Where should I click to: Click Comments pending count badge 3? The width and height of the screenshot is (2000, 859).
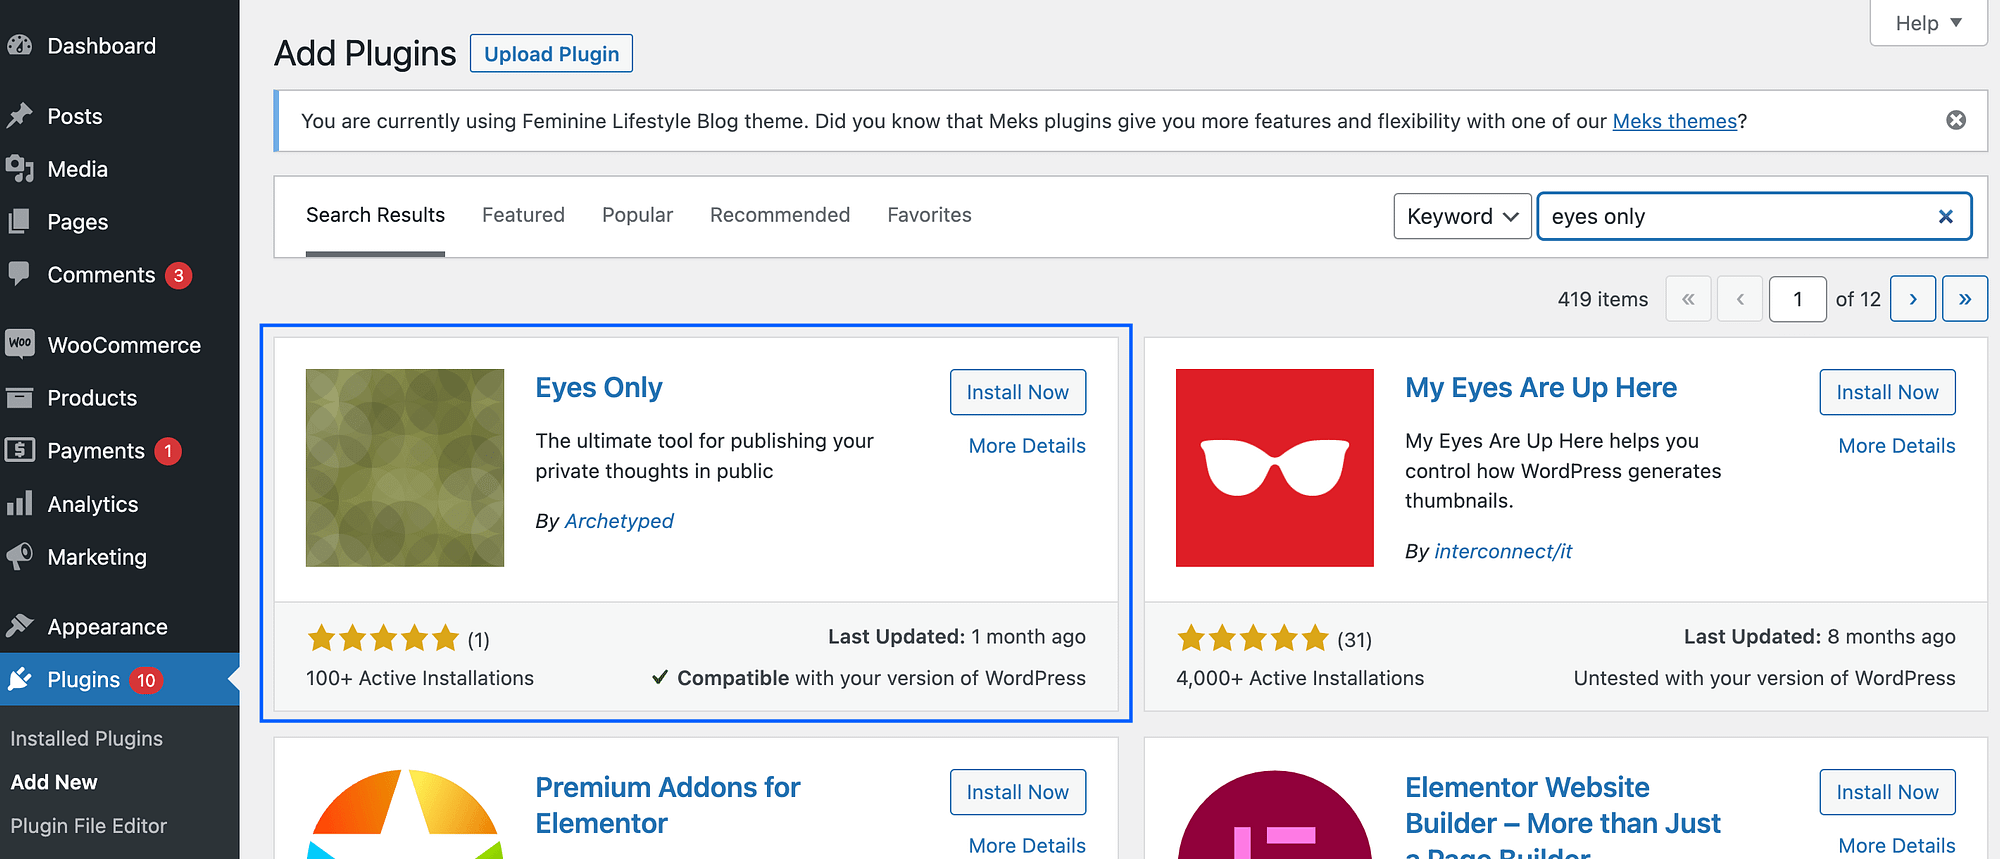tap(179, 275)
